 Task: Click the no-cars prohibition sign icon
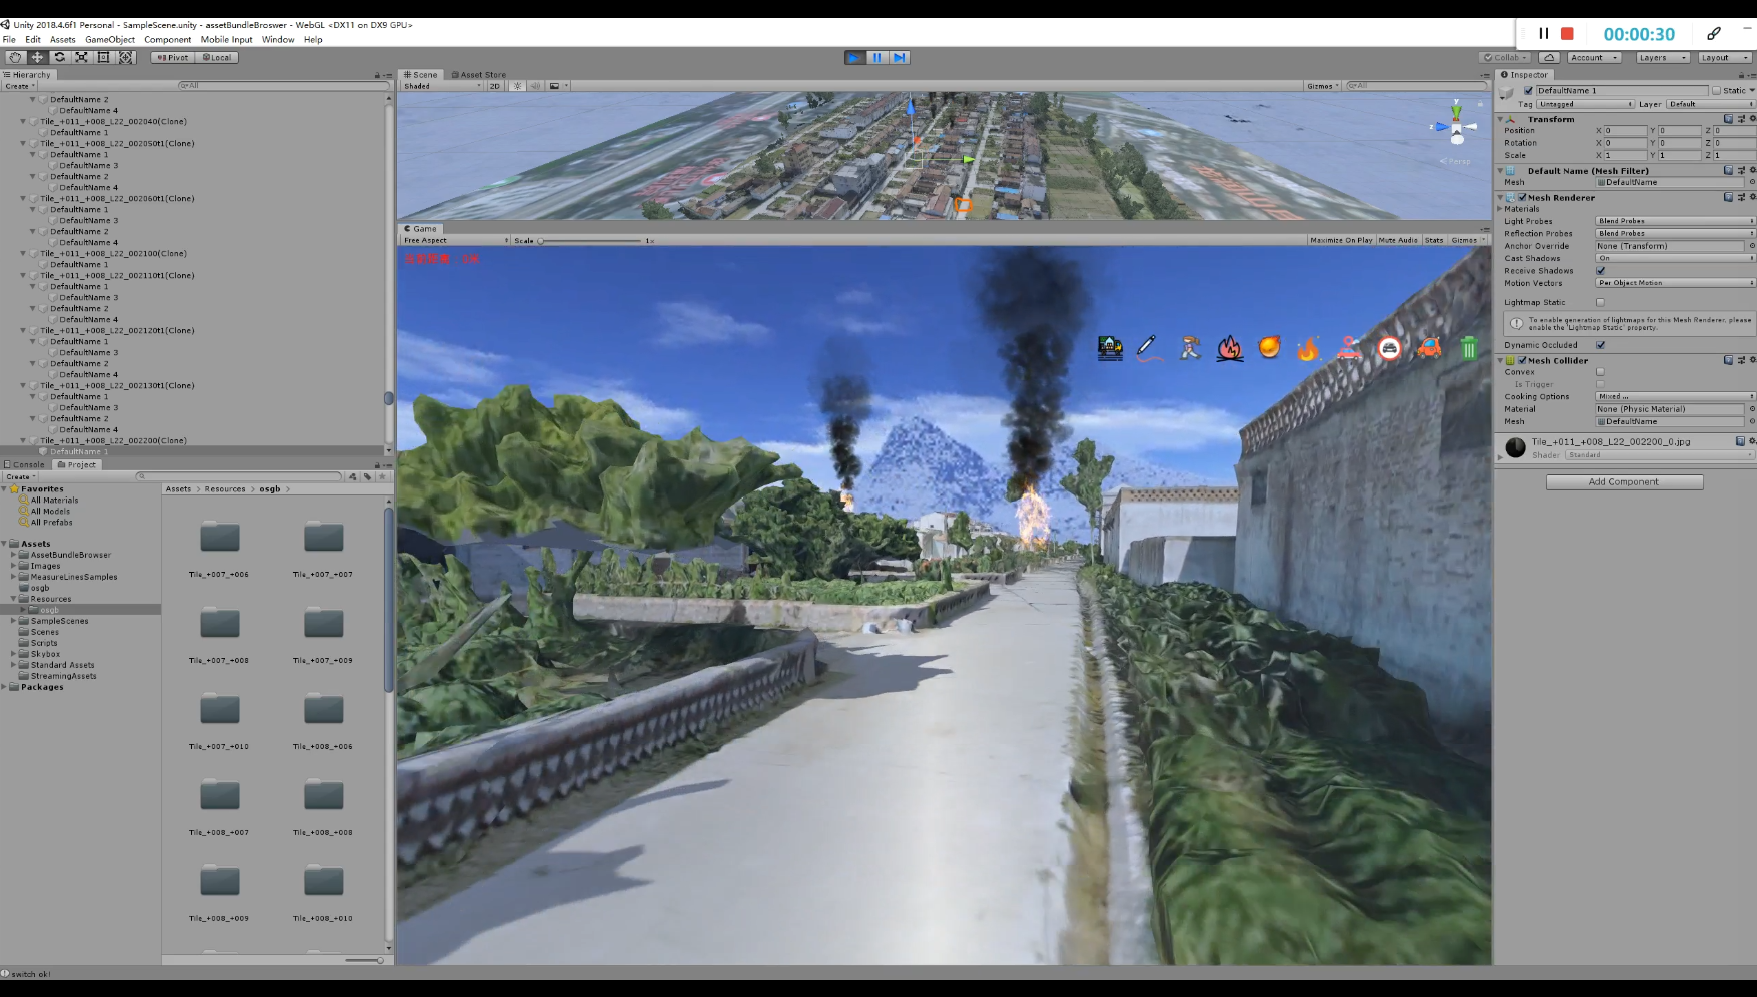point(1389,348)
